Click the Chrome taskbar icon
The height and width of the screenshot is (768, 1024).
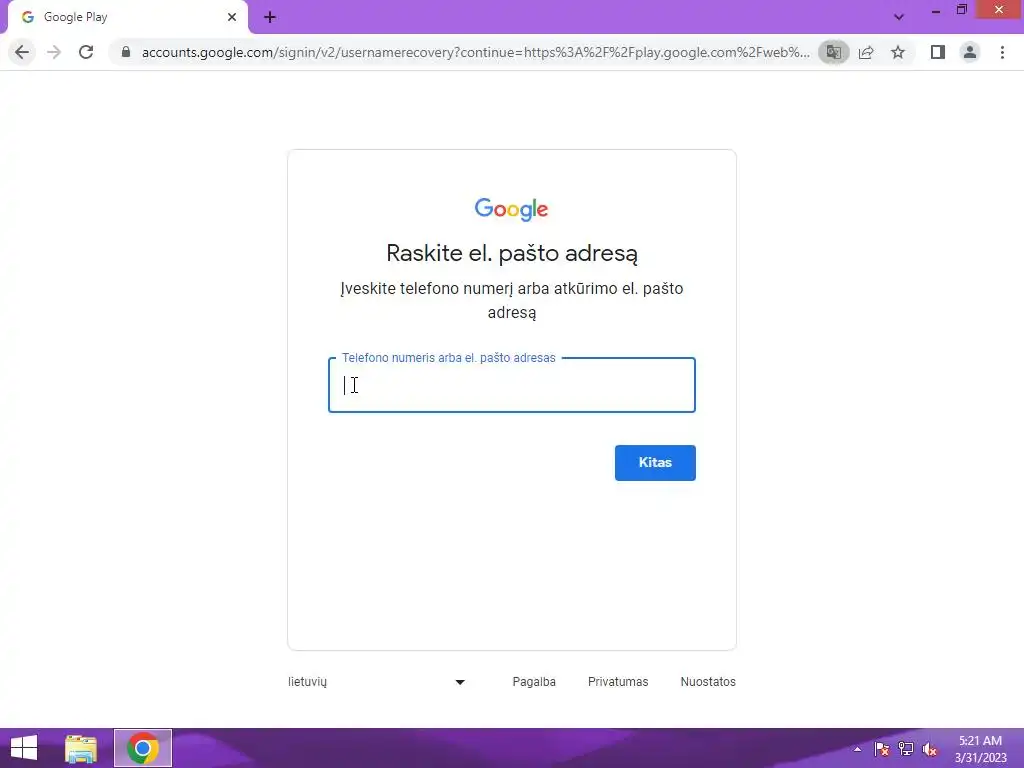(x=143, y=748)
